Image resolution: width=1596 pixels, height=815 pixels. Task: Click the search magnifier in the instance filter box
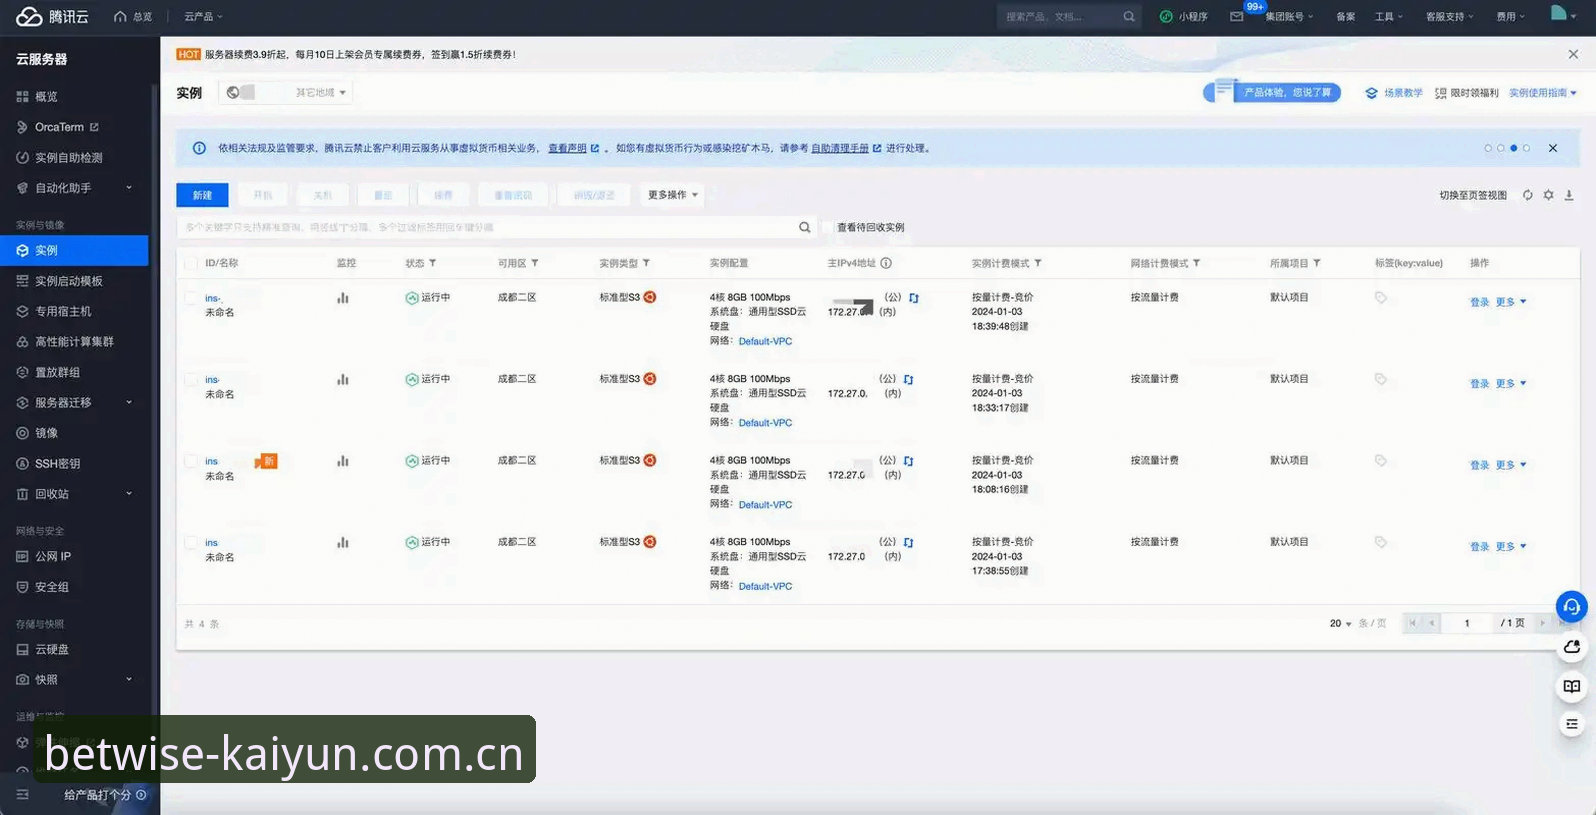pos(805,228)
